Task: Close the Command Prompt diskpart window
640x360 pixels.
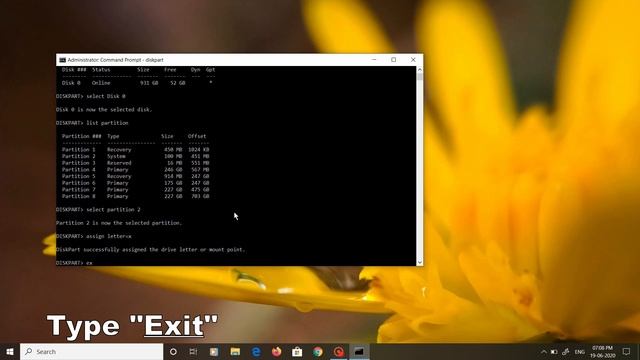Action: [x=413, y=60]
